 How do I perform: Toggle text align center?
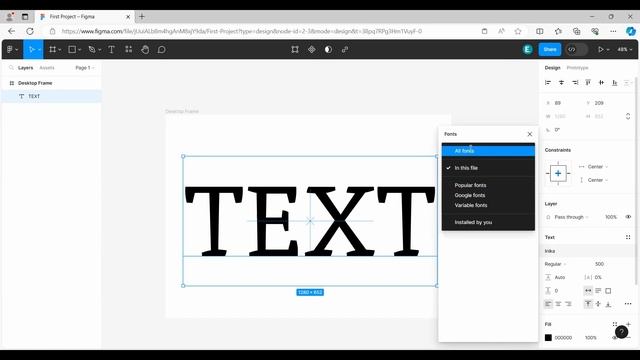[x=558, y=304]
